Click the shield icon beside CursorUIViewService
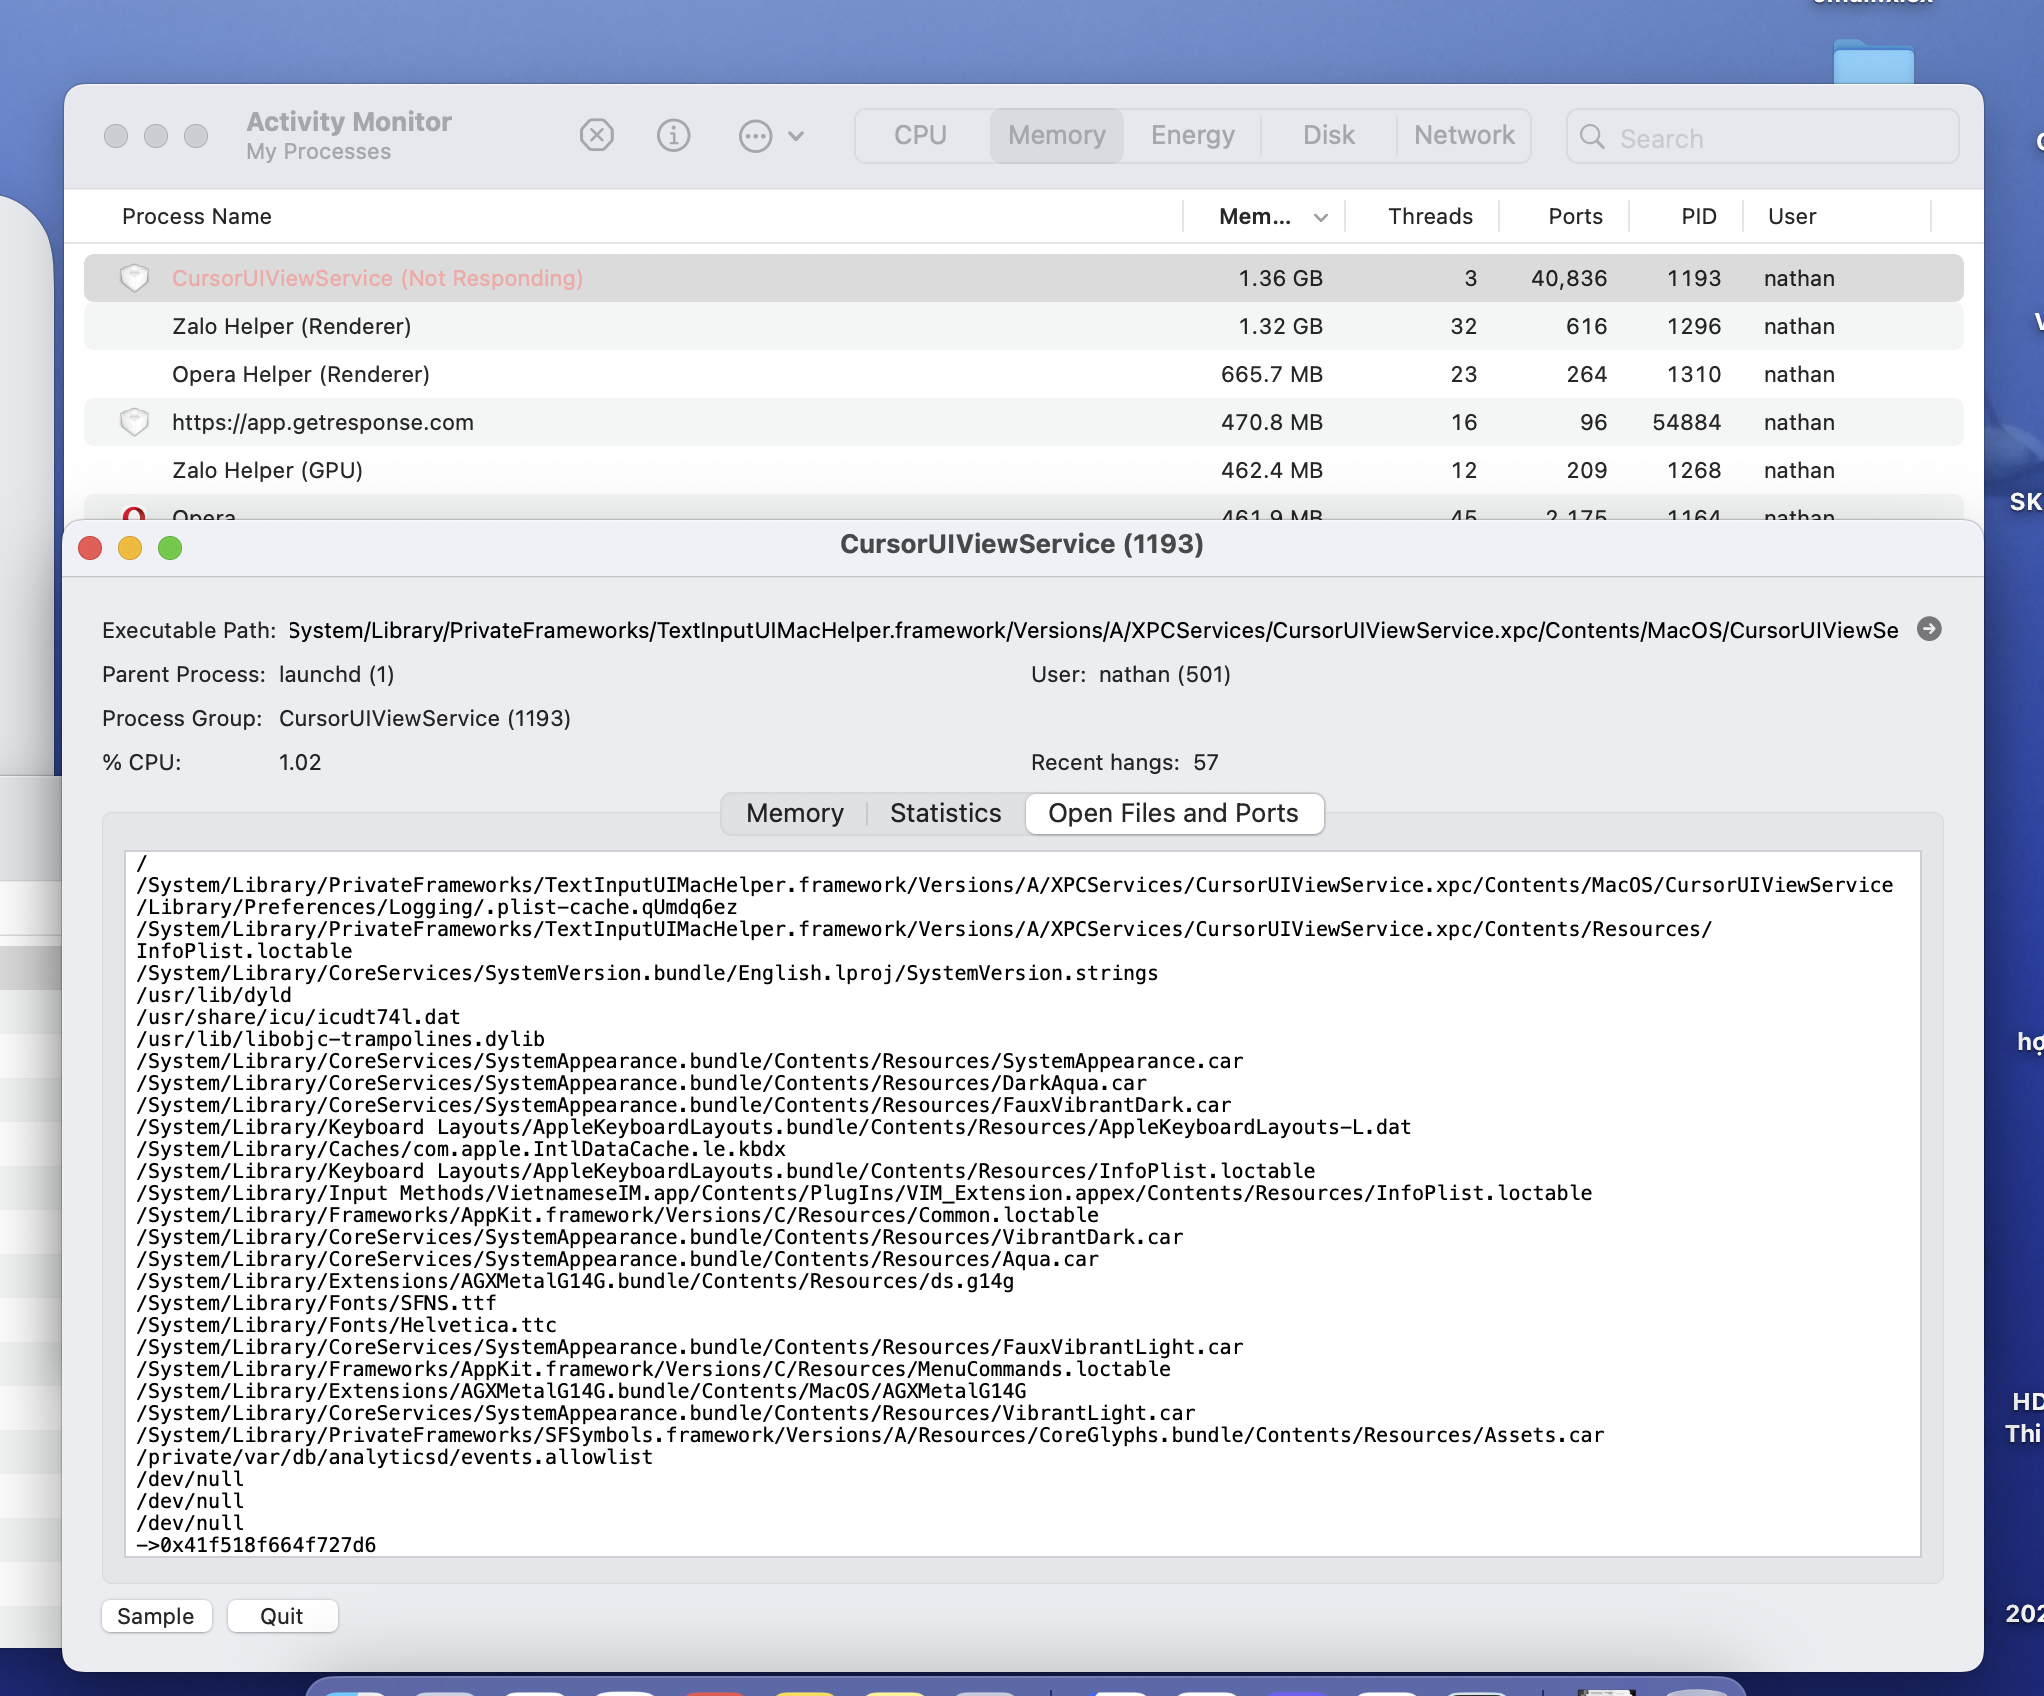The height and width of the screenshot is (1696, 2044). (134, 278)
